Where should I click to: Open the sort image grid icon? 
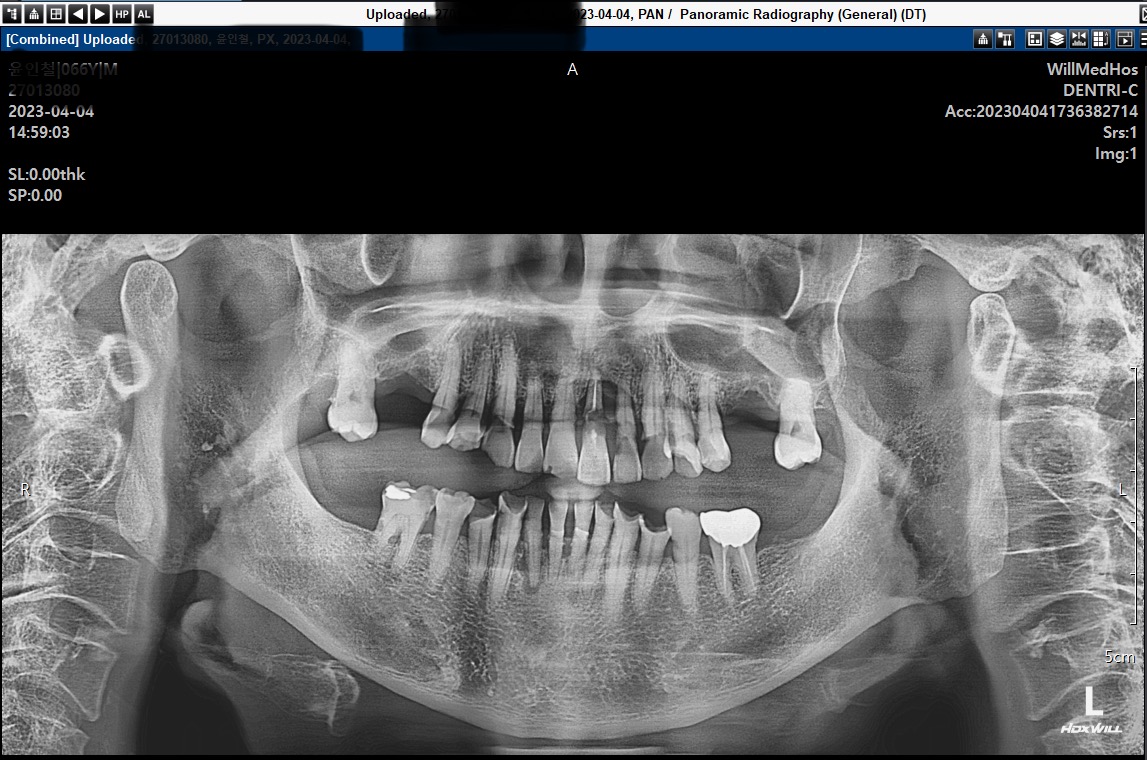1101,39
